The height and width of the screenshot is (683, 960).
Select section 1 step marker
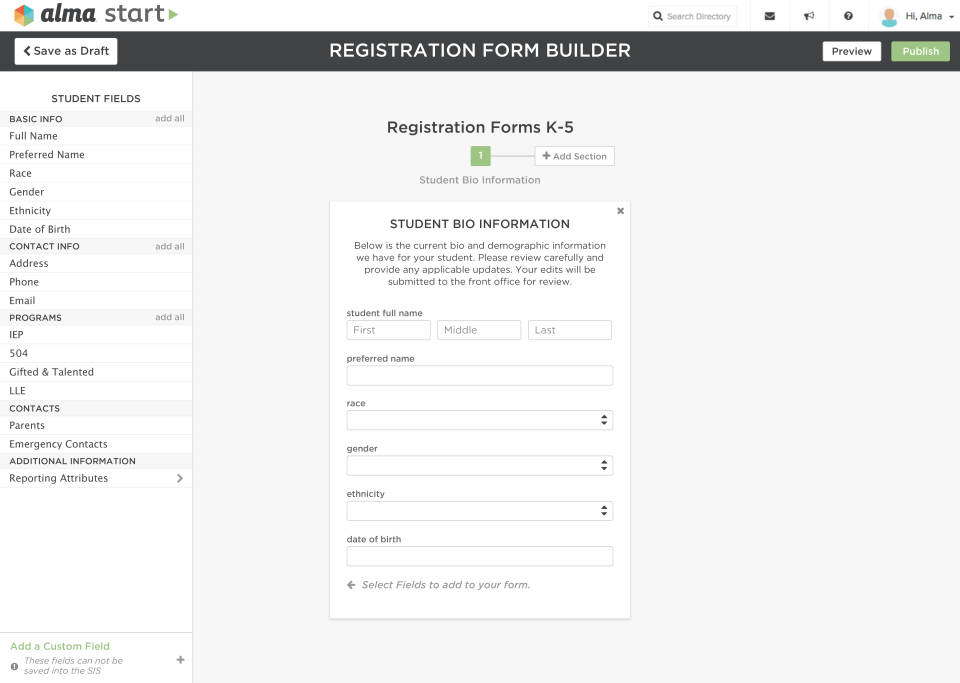481,156
